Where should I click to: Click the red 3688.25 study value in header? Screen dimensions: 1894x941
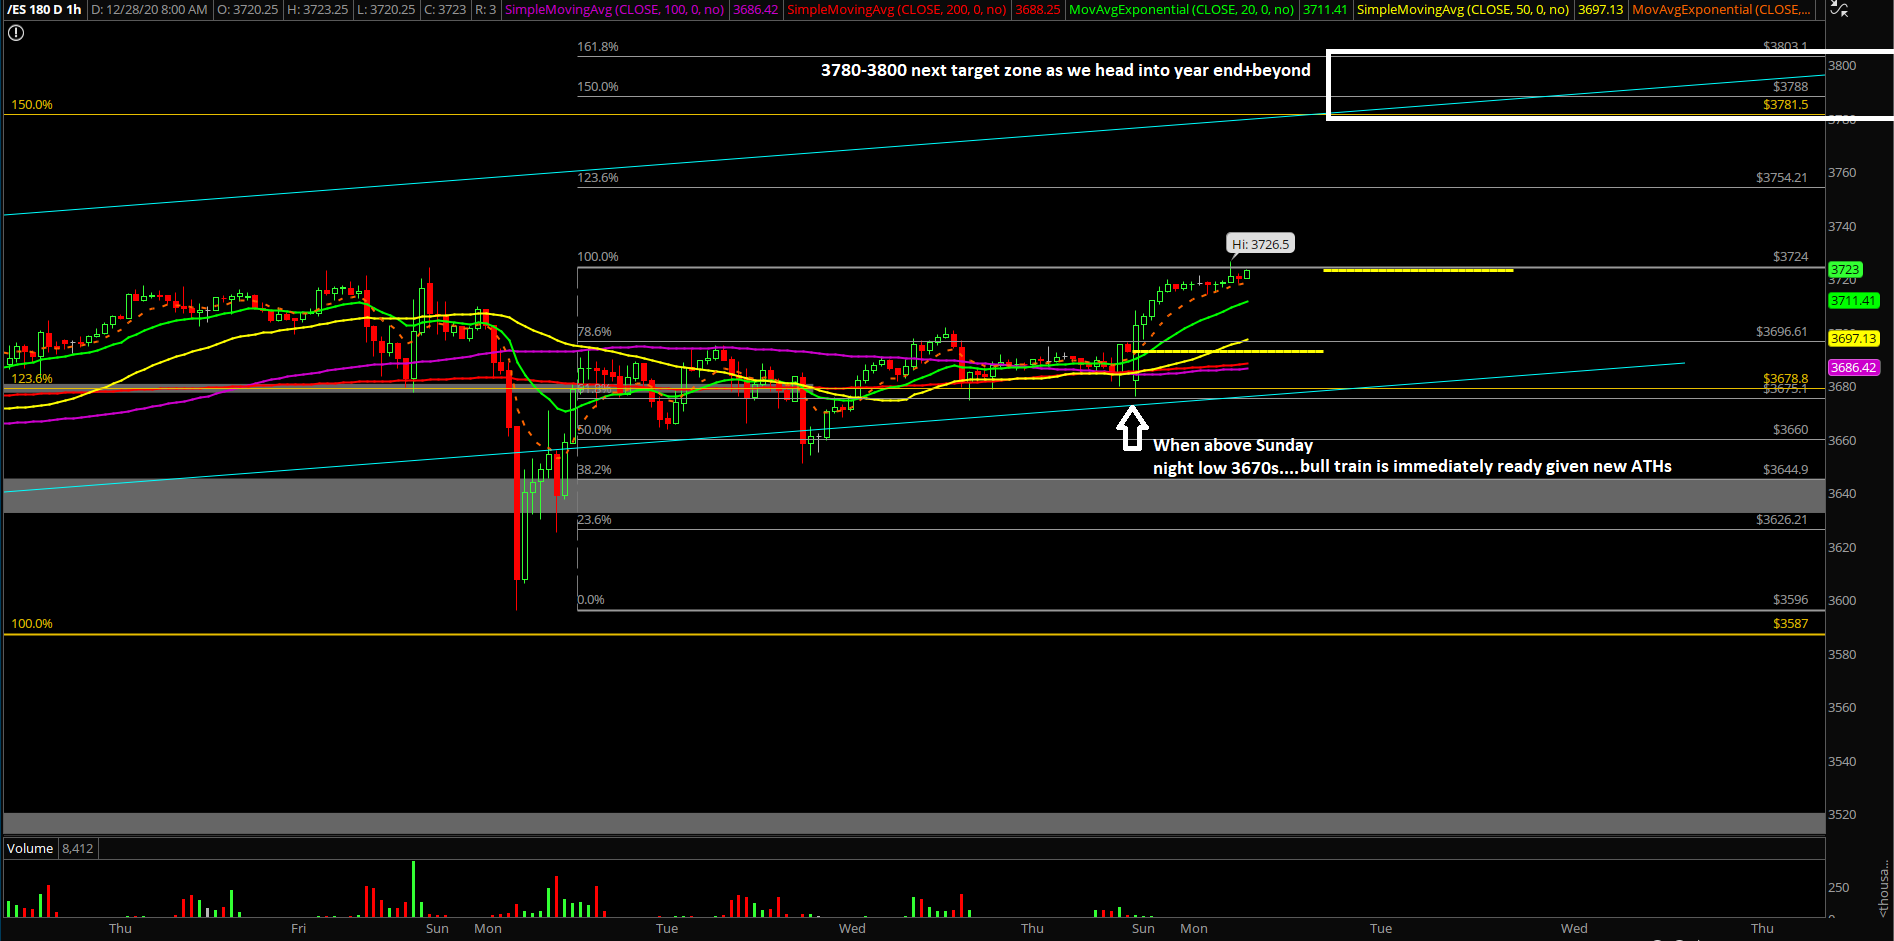pos(1037,9)
